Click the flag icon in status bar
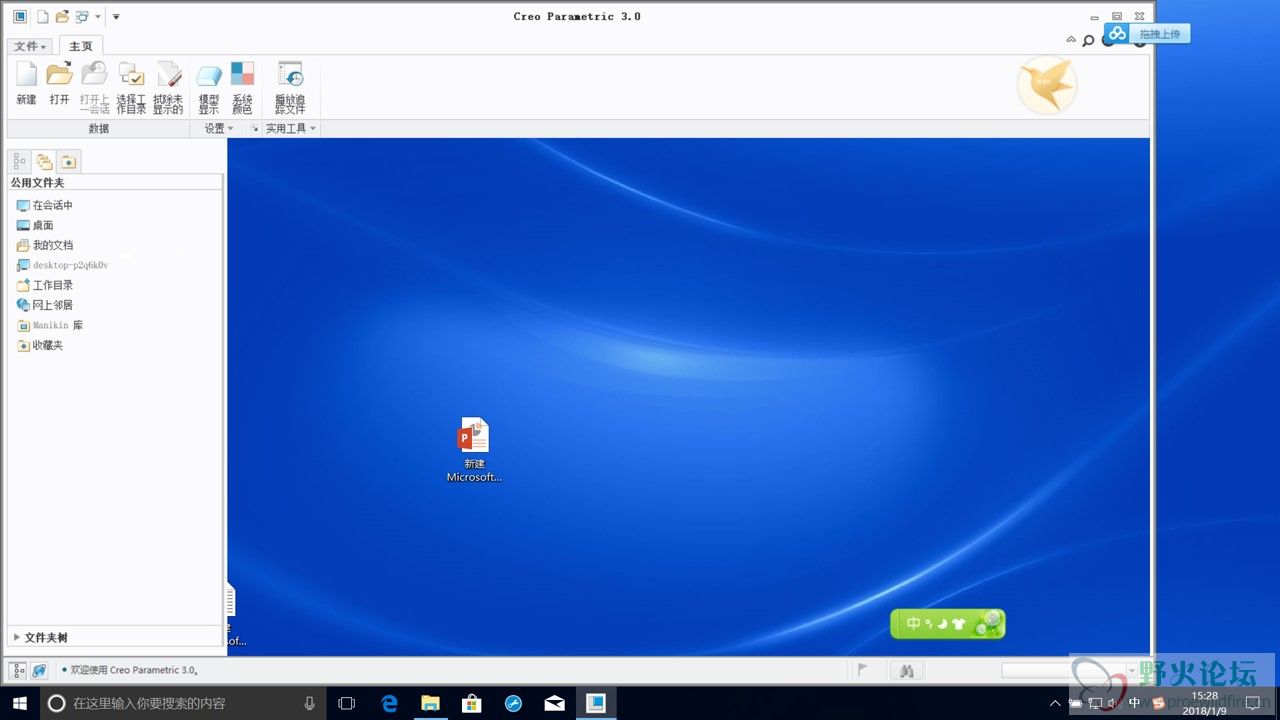 click(x=863, y=671)
